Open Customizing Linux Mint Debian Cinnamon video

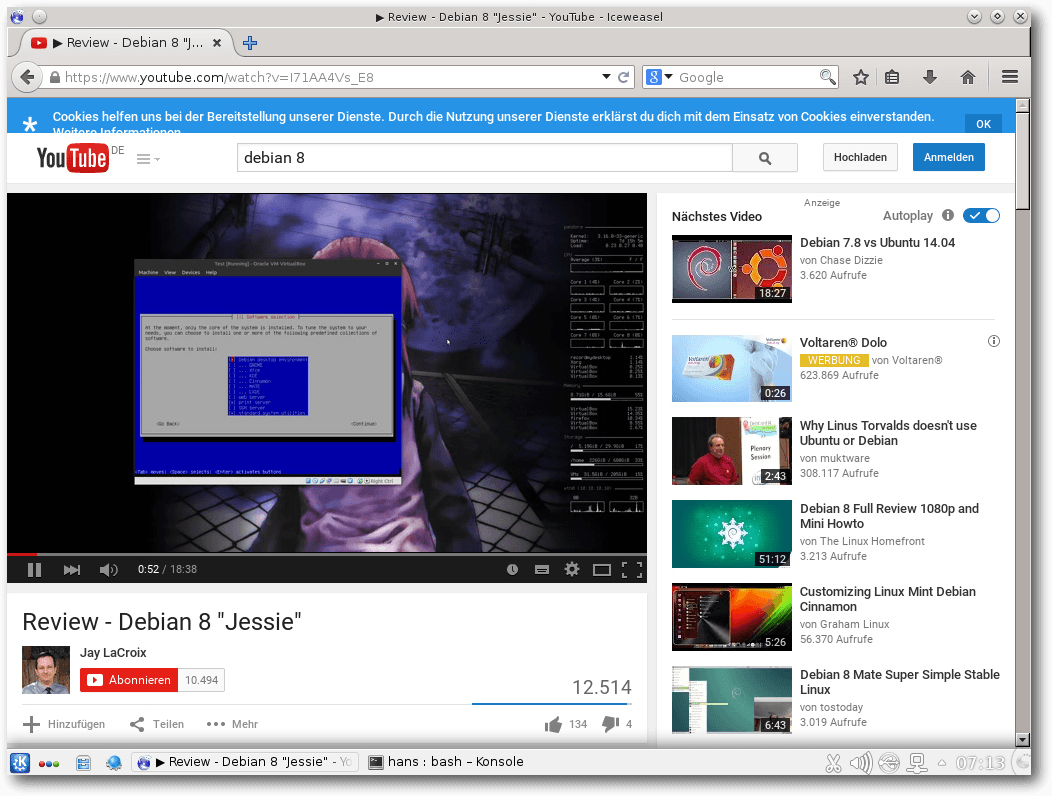887,599
